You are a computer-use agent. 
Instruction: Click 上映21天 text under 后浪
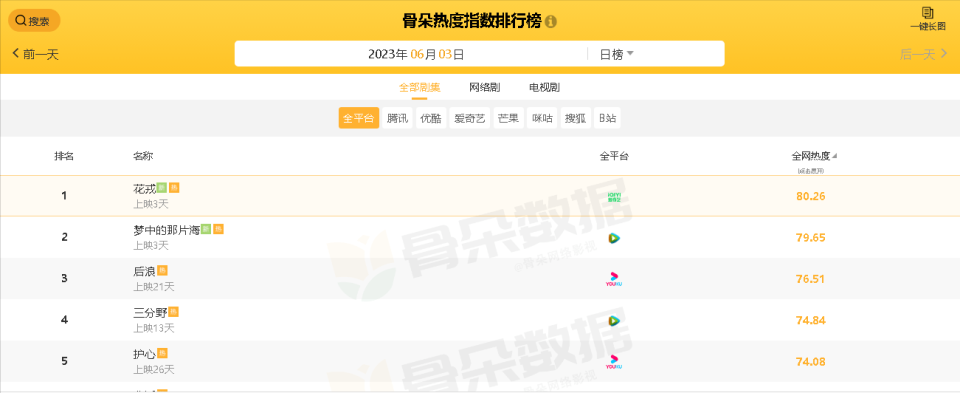coord(154,286)
